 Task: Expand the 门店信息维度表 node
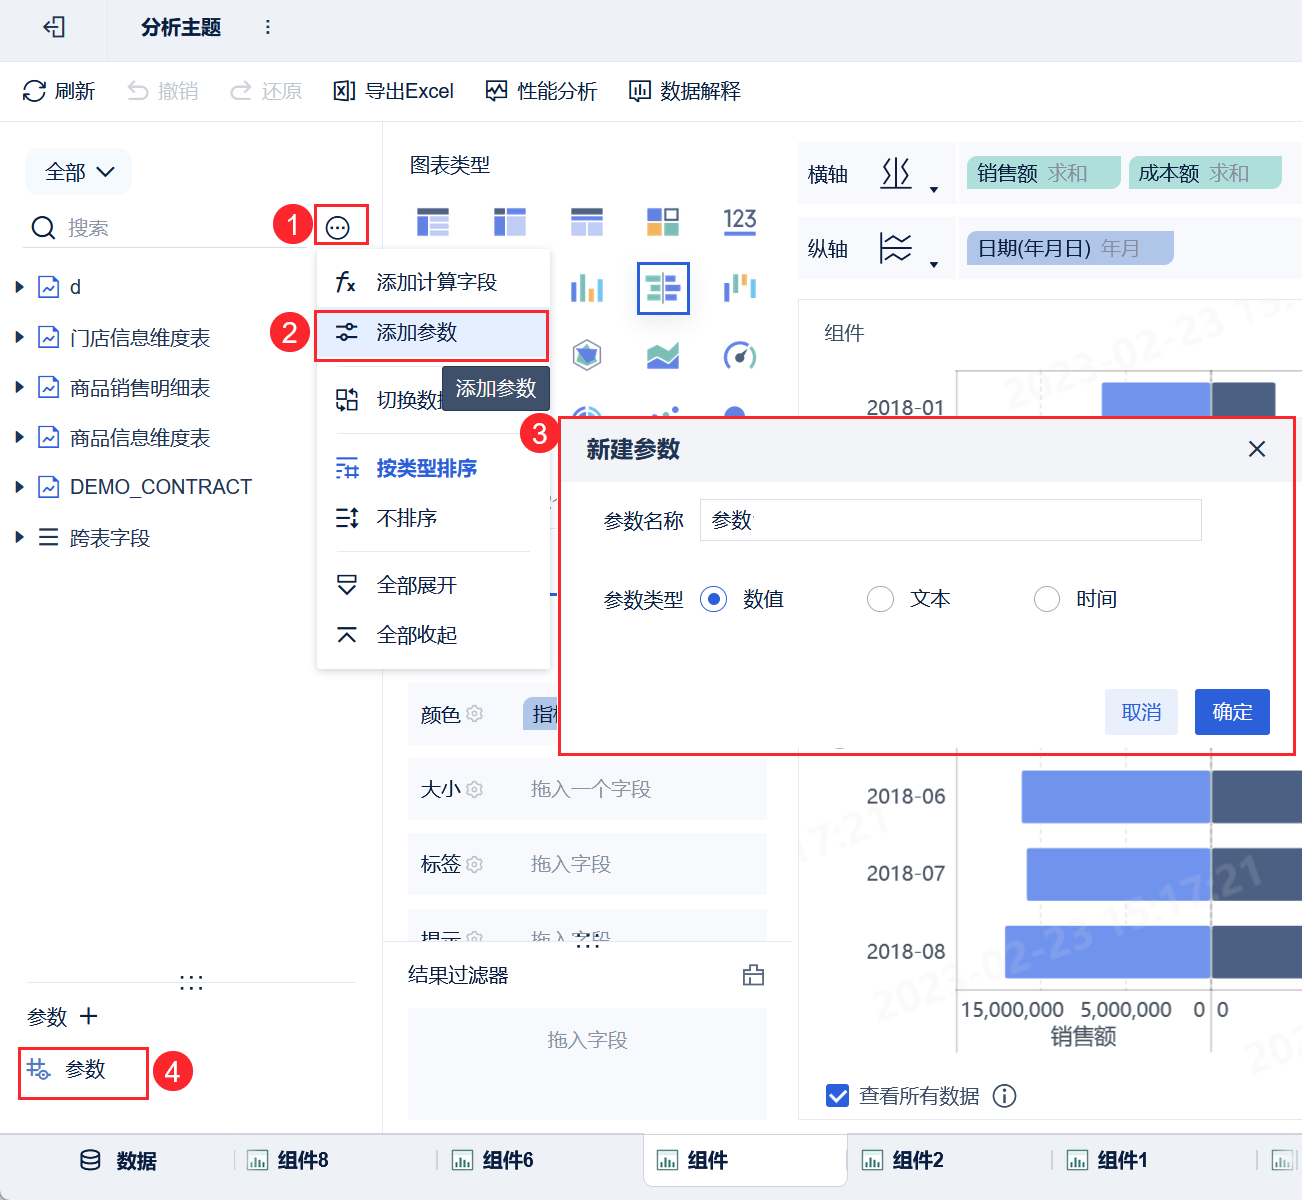click(19, 337)
